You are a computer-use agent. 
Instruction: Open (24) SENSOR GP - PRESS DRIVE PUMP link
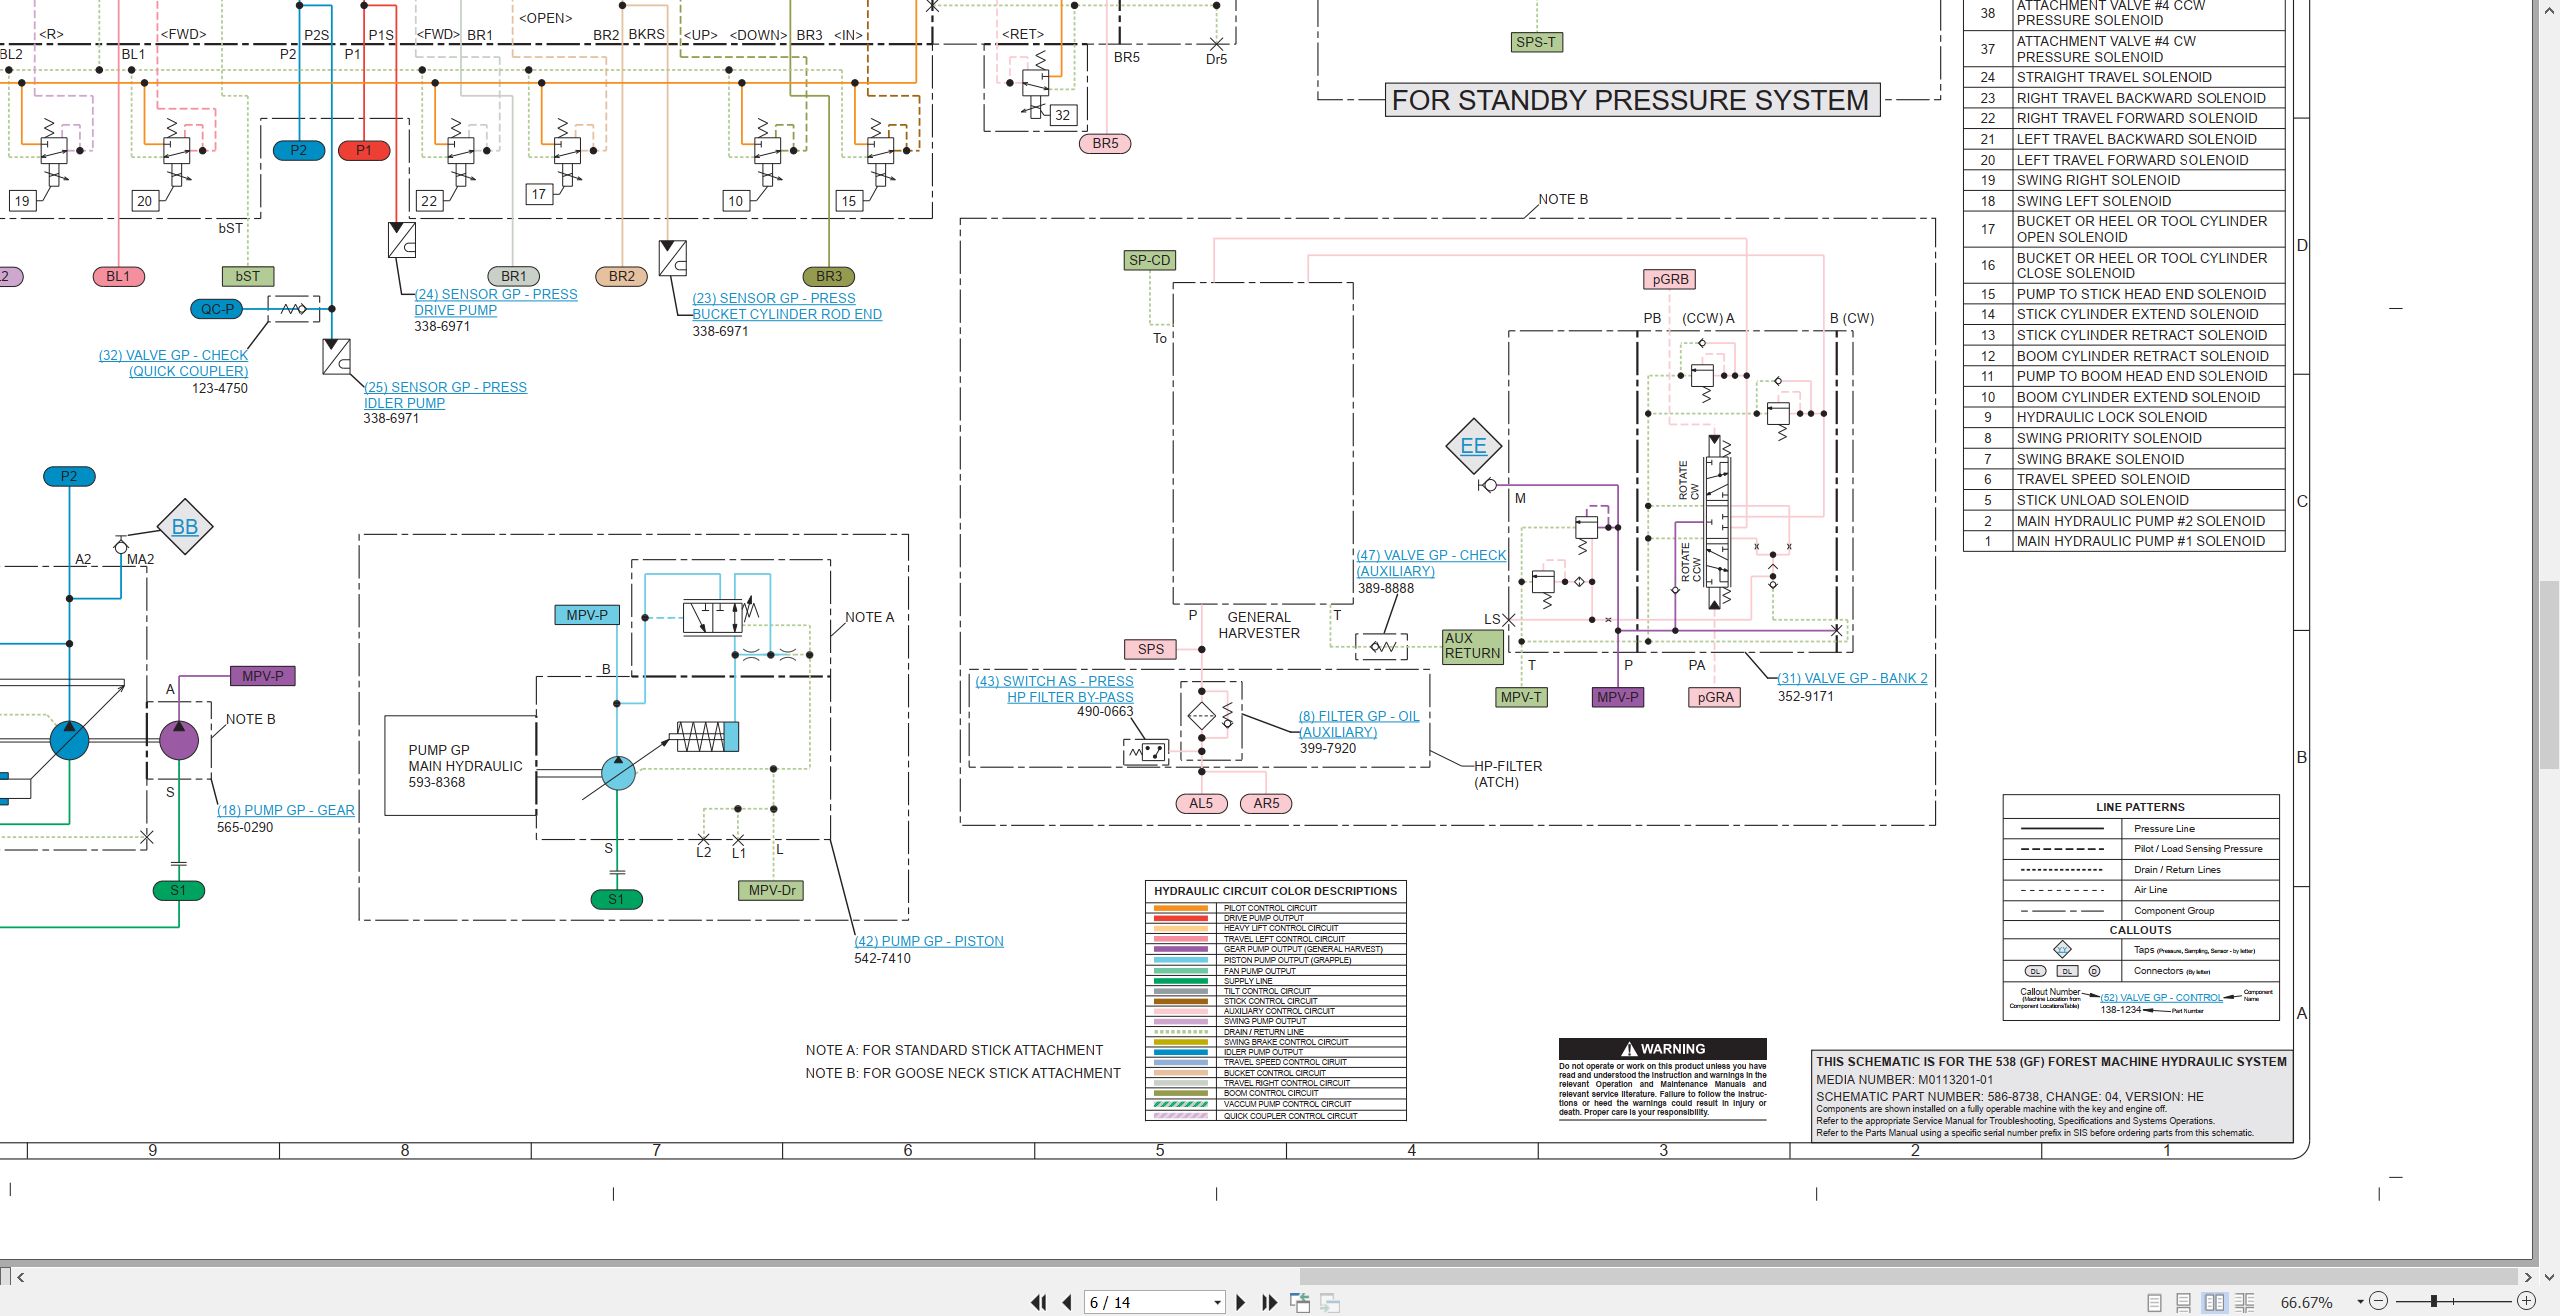coord(496,302)
